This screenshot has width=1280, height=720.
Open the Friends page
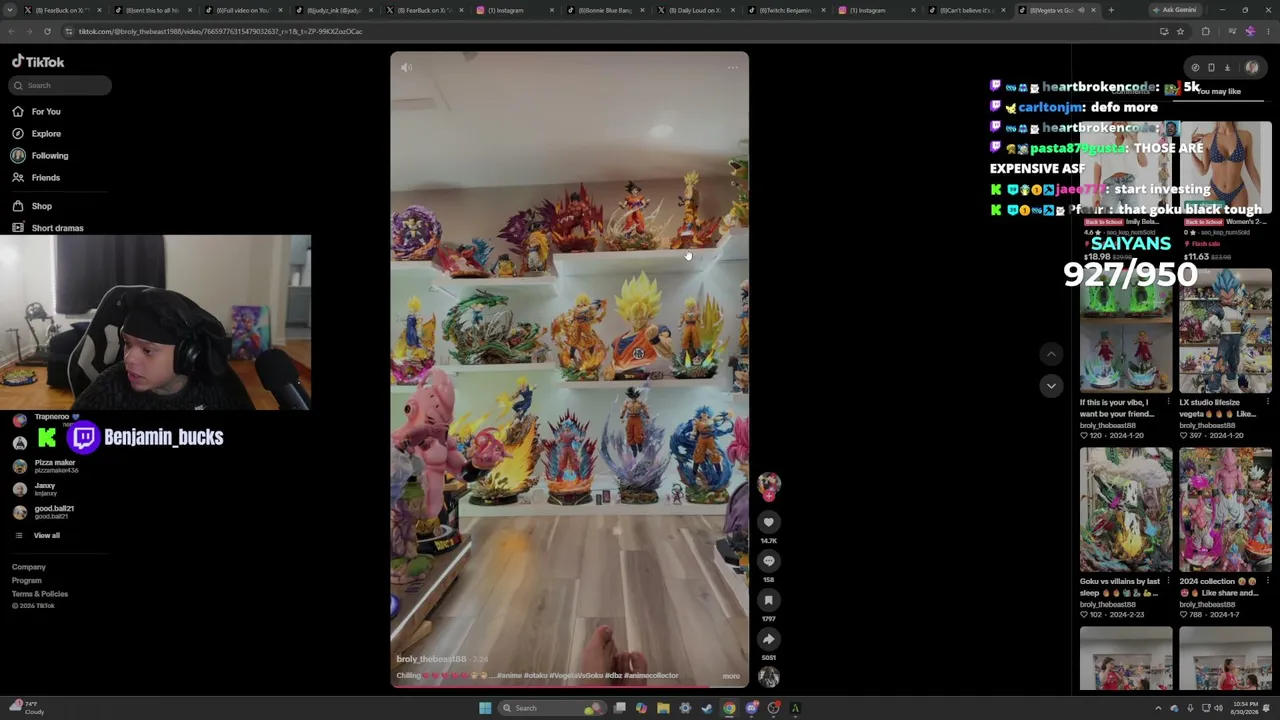point(46,177)
